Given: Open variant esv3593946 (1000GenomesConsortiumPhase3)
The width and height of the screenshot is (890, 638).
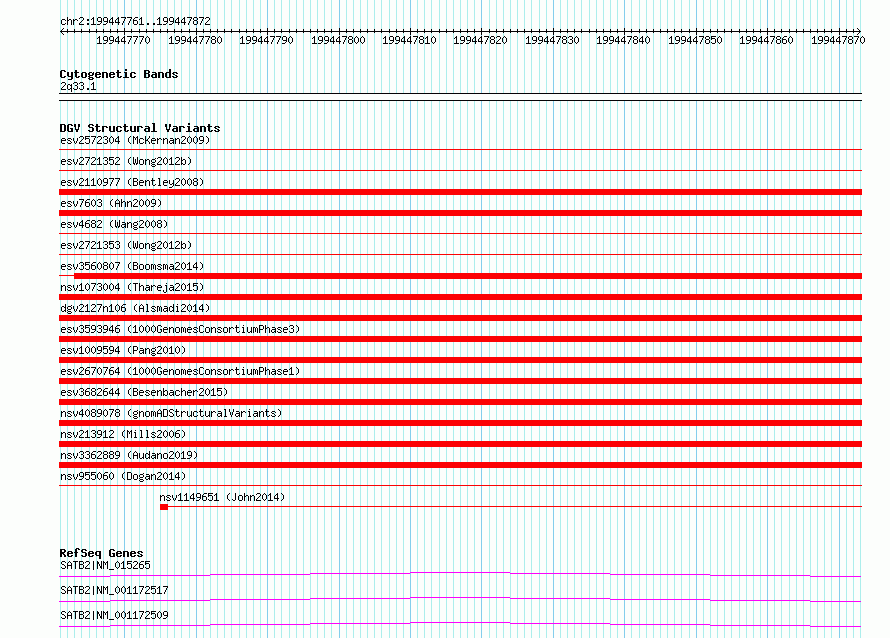Looking at the screenshot, I should click(x=180, y=329).
